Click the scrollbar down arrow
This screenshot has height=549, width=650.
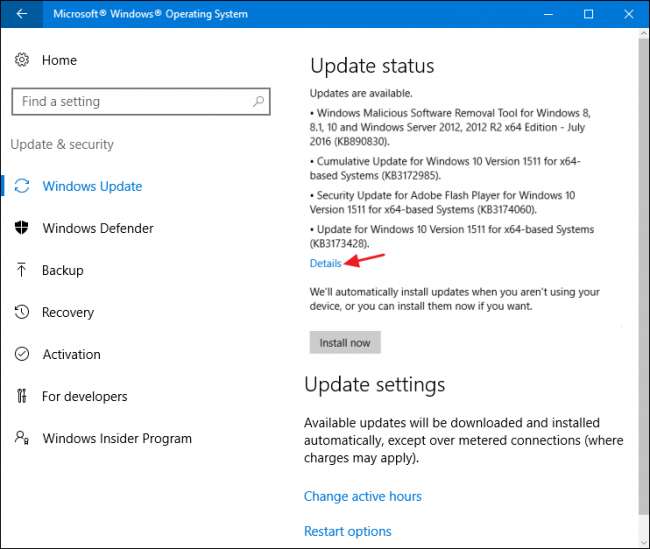click(644, 542)
